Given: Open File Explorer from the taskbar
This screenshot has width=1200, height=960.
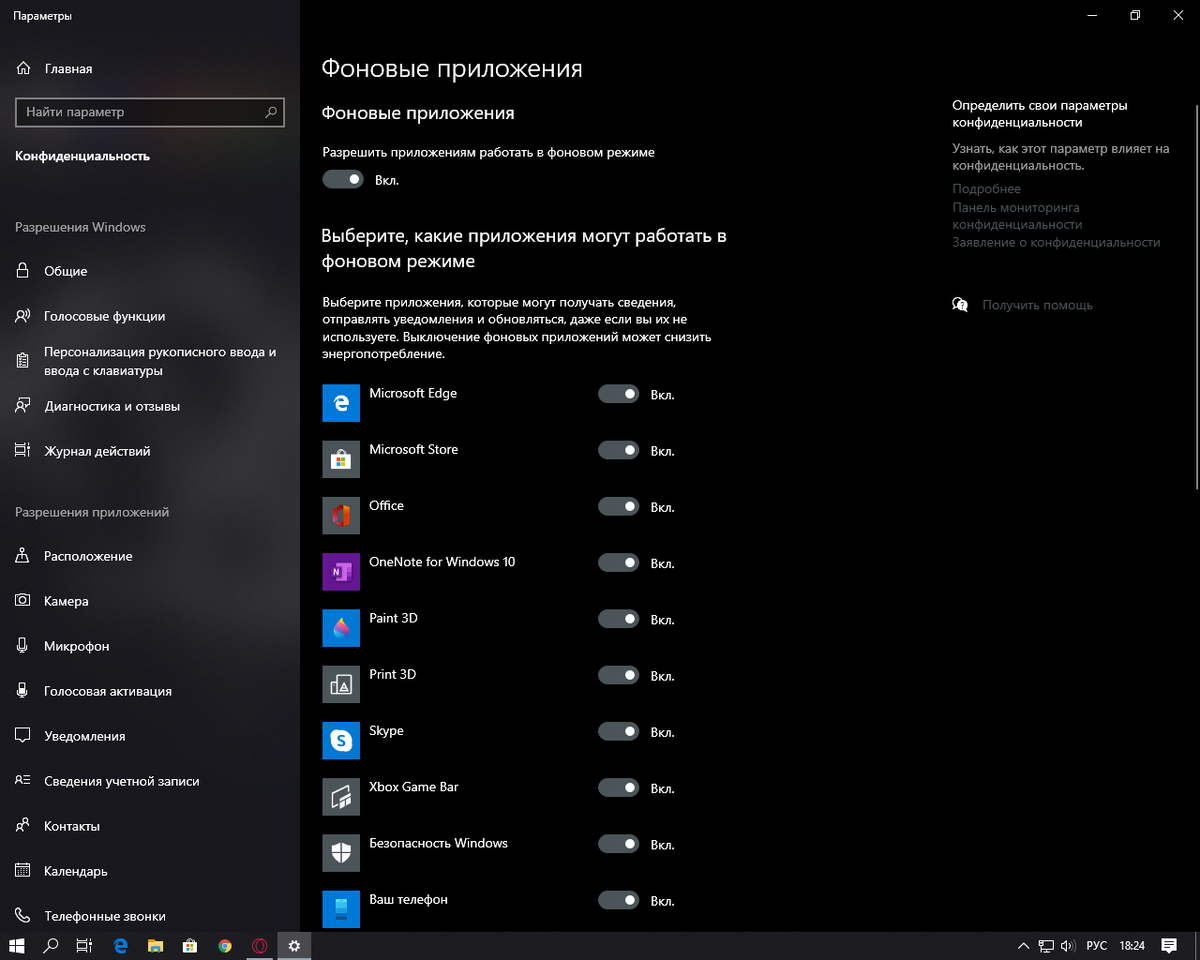Looking at the screenshot, I should 155,945.
